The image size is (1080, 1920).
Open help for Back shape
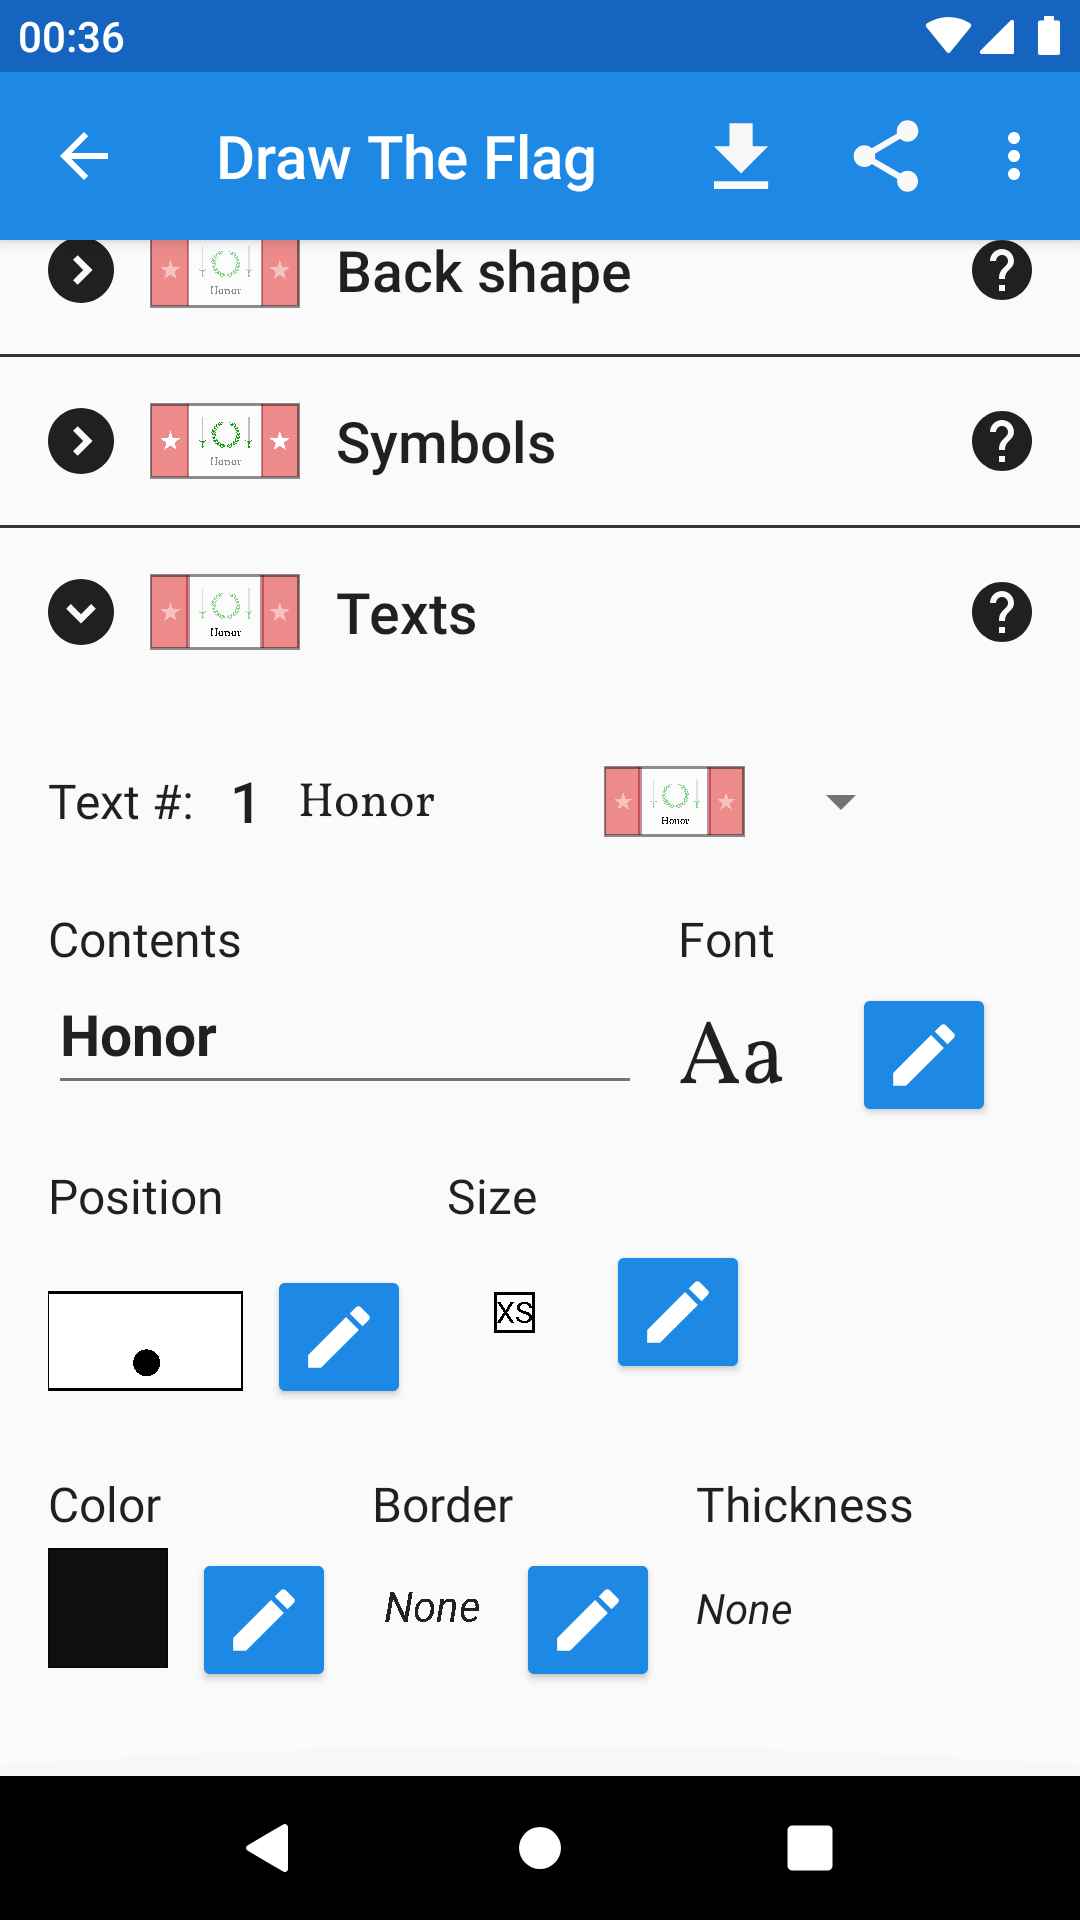click(x=1002, y=270)
